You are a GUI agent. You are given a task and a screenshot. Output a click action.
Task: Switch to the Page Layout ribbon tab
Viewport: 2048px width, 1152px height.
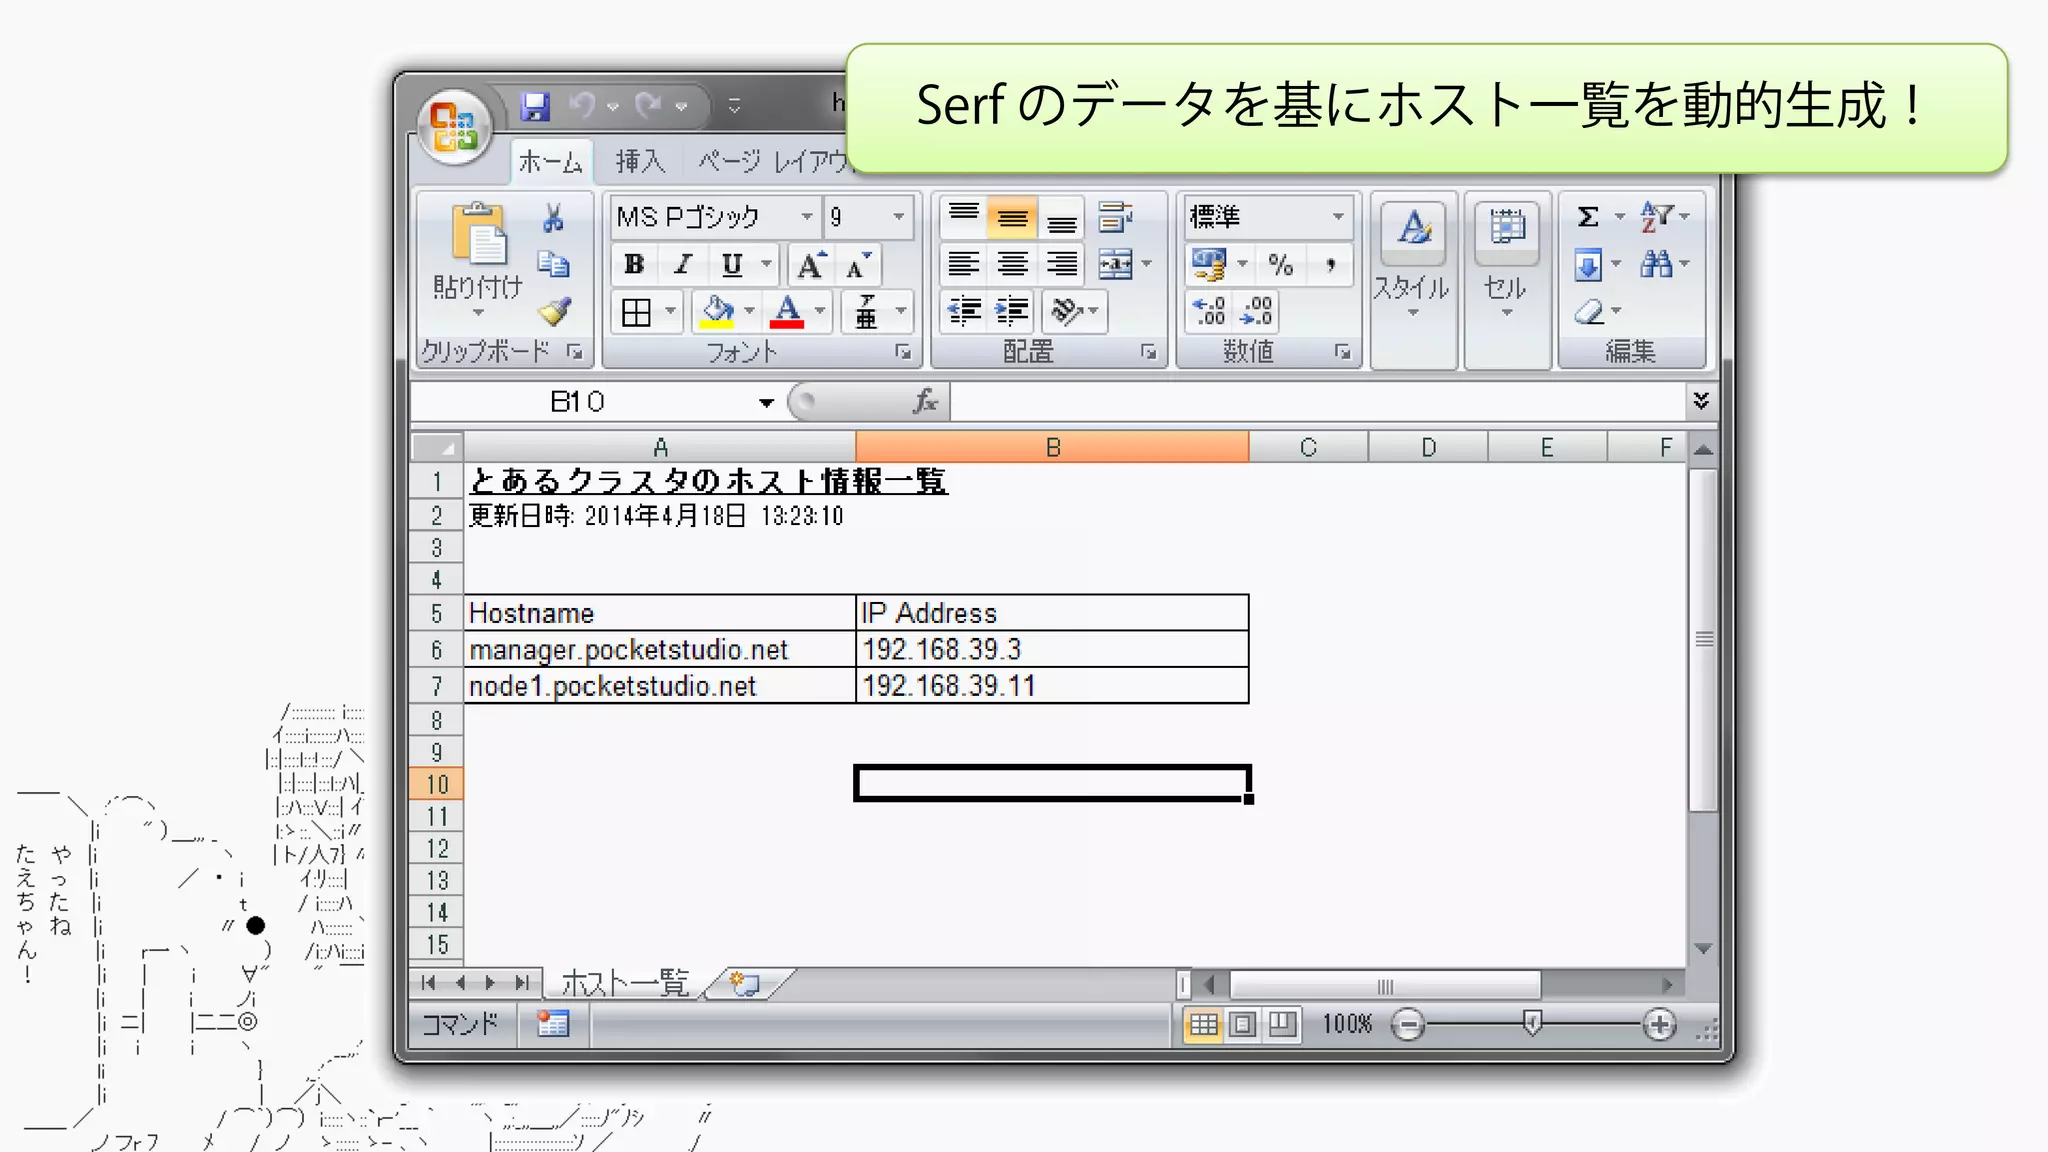[x=771, y=161]
